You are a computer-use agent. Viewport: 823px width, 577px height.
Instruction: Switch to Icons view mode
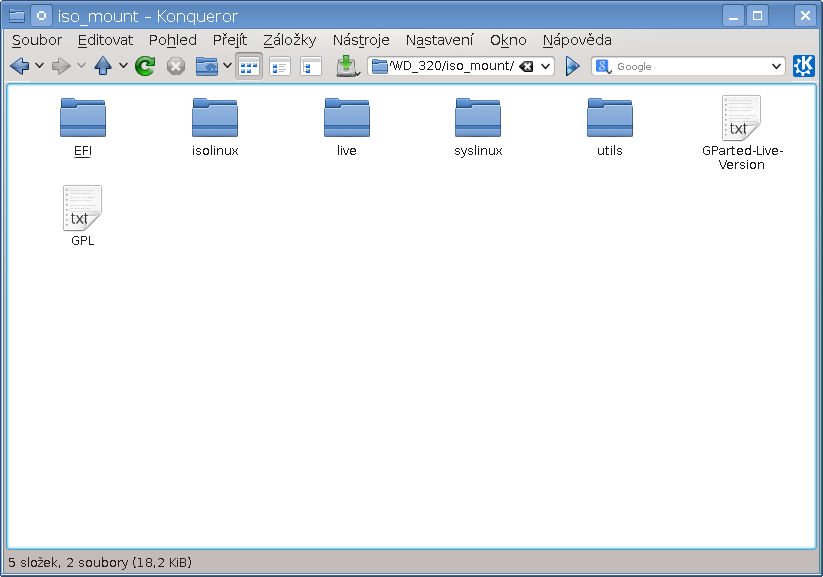(249, 66)
